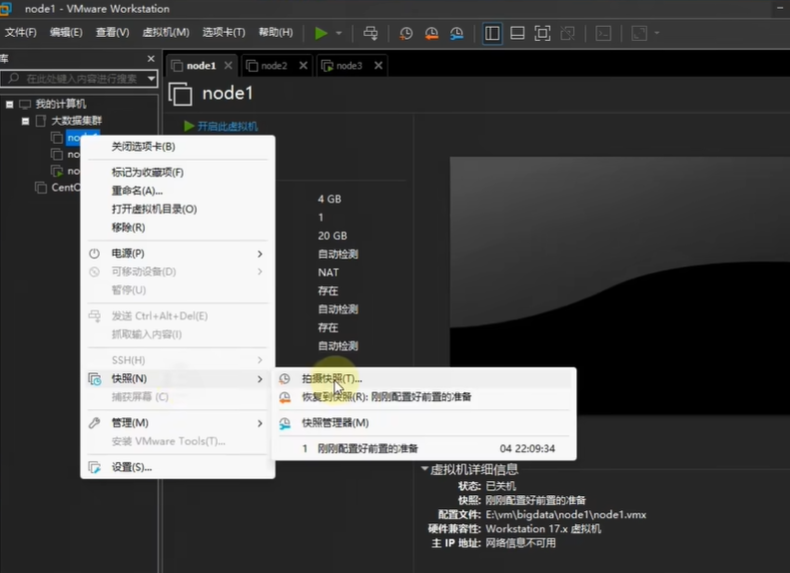Open the 快照(N) submenu entry
Viewport: 790px width, 573px height.
[x=178, y=378]
